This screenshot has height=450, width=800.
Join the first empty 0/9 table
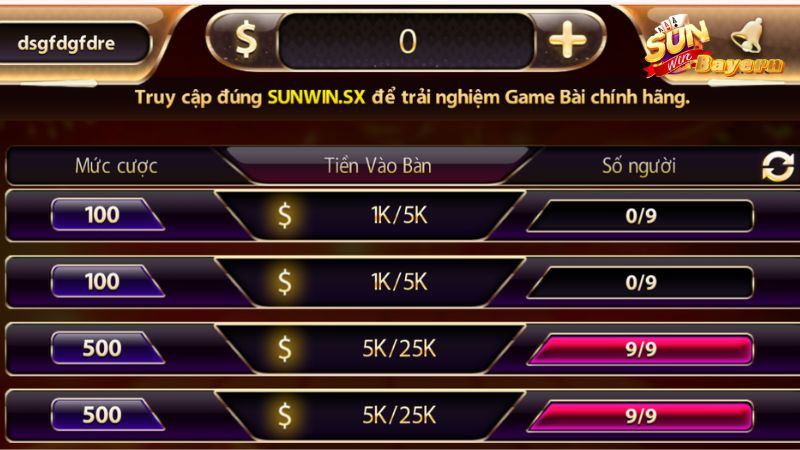tap(641, 216)
